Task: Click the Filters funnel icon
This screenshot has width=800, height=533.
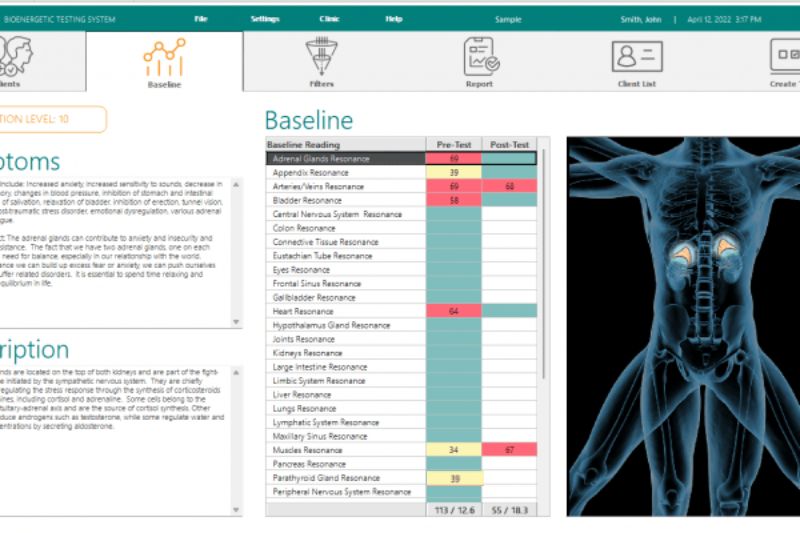Action: click(321, 56)
